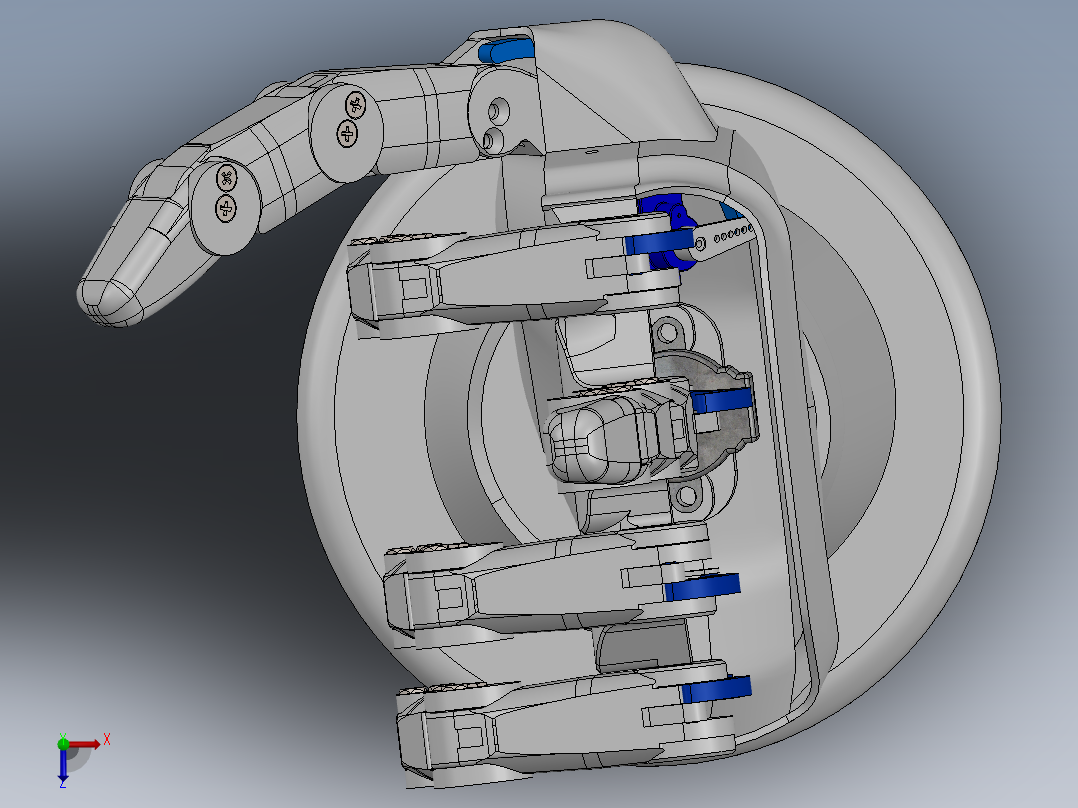Select the upper hole on the extended finger knuckle
This screenshot has width=1078, height=808.
496,111
